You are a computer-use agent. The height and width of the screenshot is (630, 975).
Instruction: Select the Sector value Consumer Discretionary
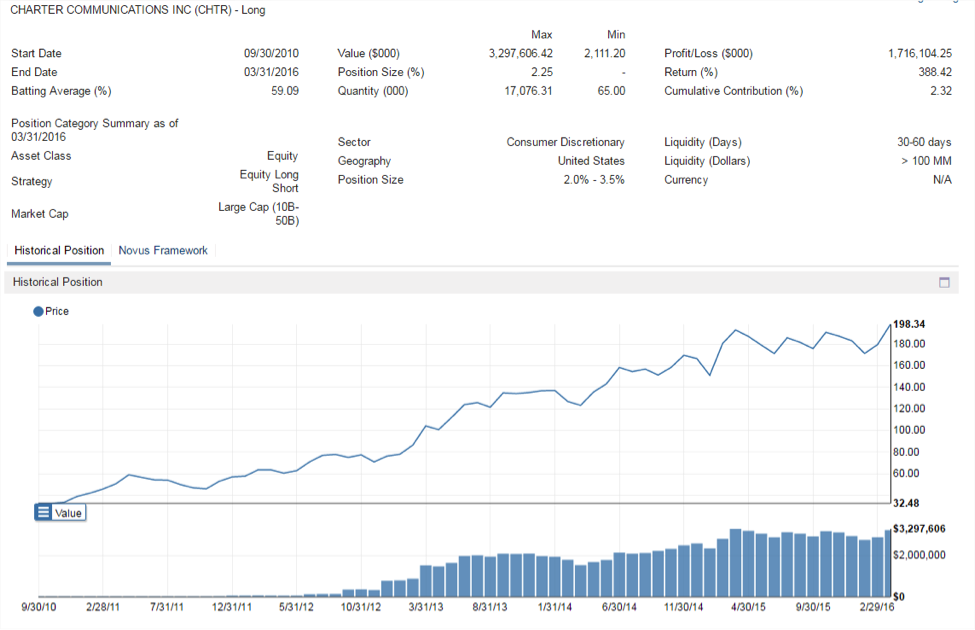(x=565, y=142)
